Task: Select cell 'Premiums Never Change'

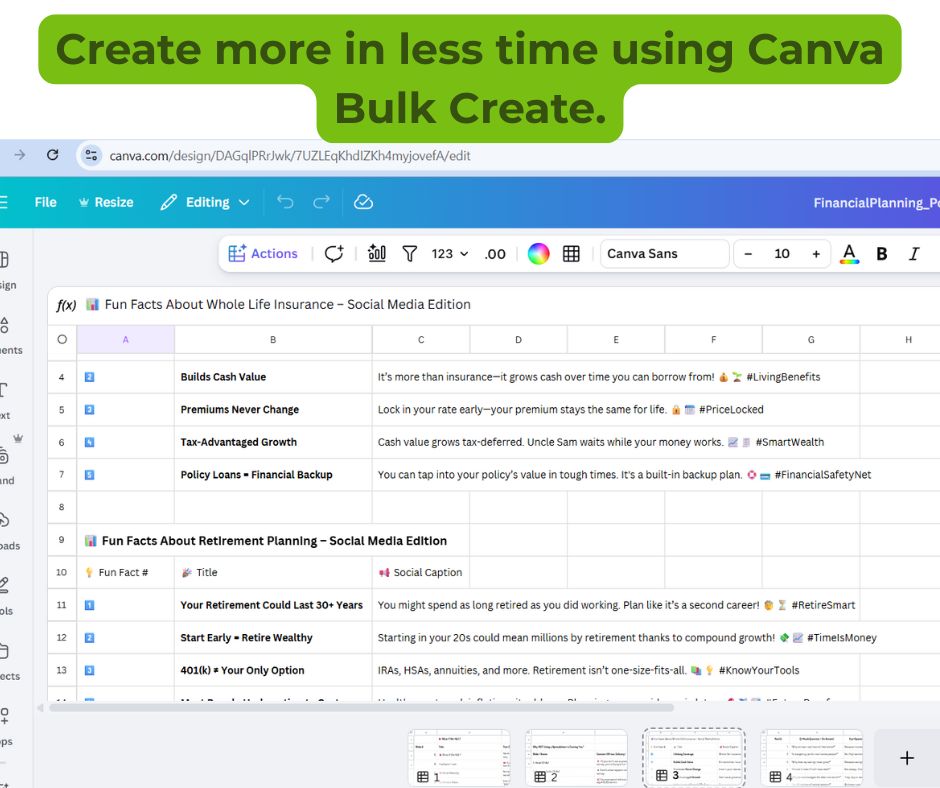Action: (x=273, y=410)
